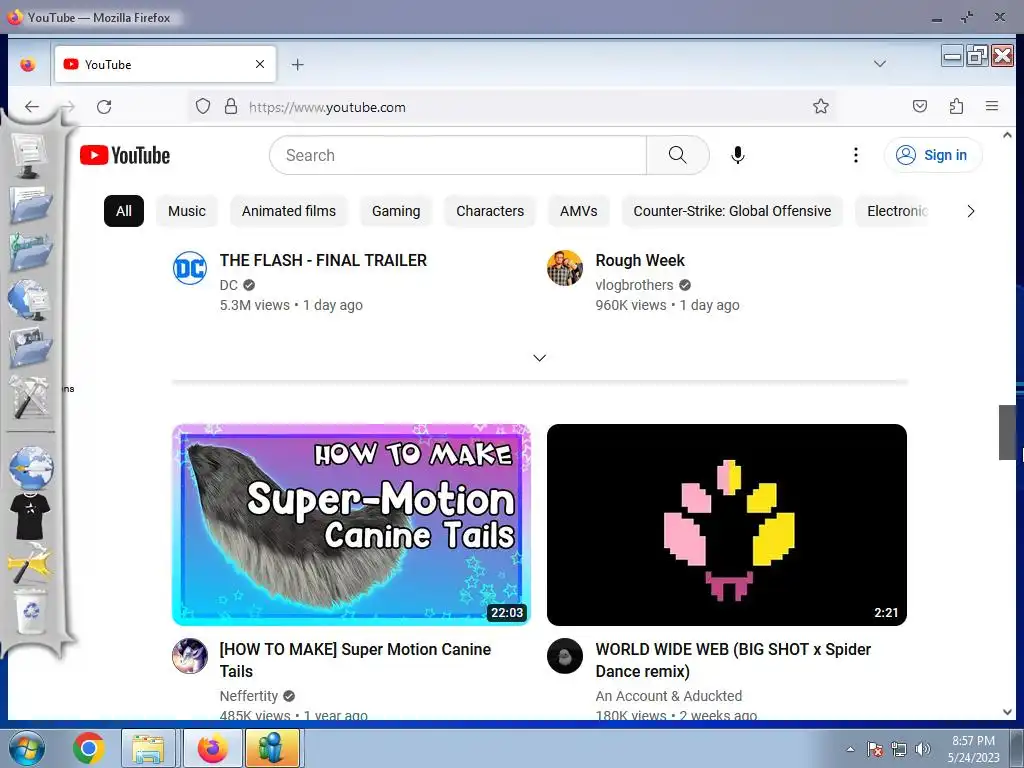Click the YouTube logo
The width and height of the screenshot is (1024, 768).
(125, 155)
